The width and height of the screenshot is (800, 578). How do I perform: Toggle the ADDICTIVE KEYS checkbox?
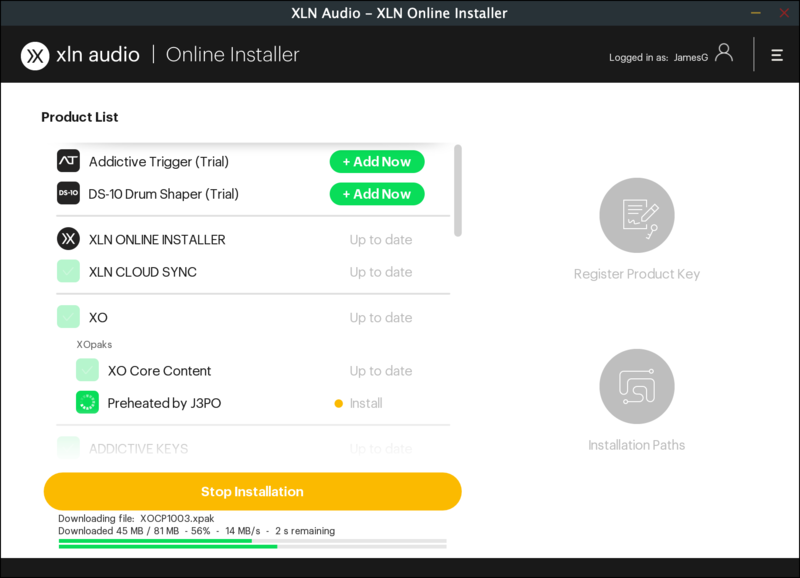tap(68, 448)
